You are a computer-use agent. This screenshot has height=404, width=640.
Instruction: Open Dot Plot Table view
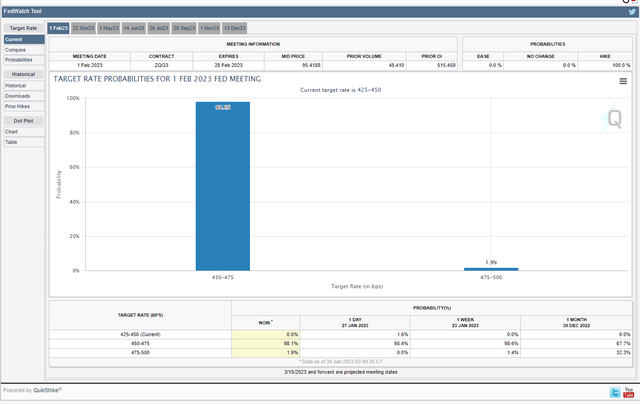click(12, 141)
